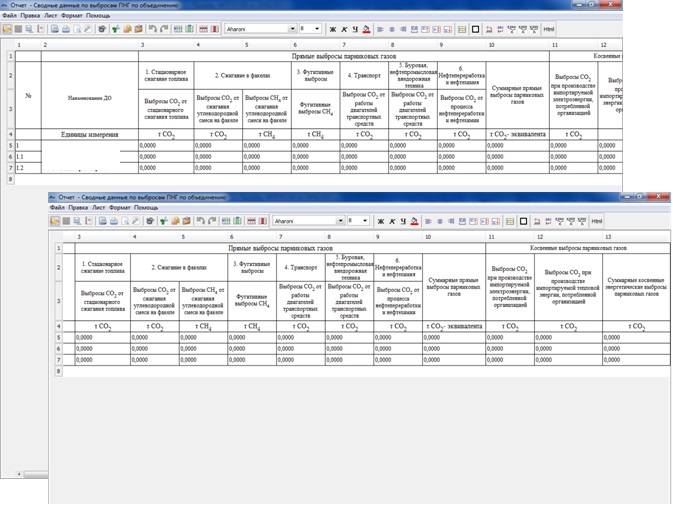This screenshot has height=505, width=673.
Task: Open the font size 8 dropdown in the front window
Action: tap(365, 220)
